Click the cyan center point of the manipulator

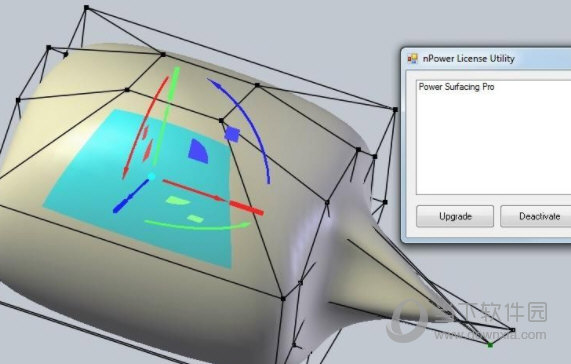point(151,177)
